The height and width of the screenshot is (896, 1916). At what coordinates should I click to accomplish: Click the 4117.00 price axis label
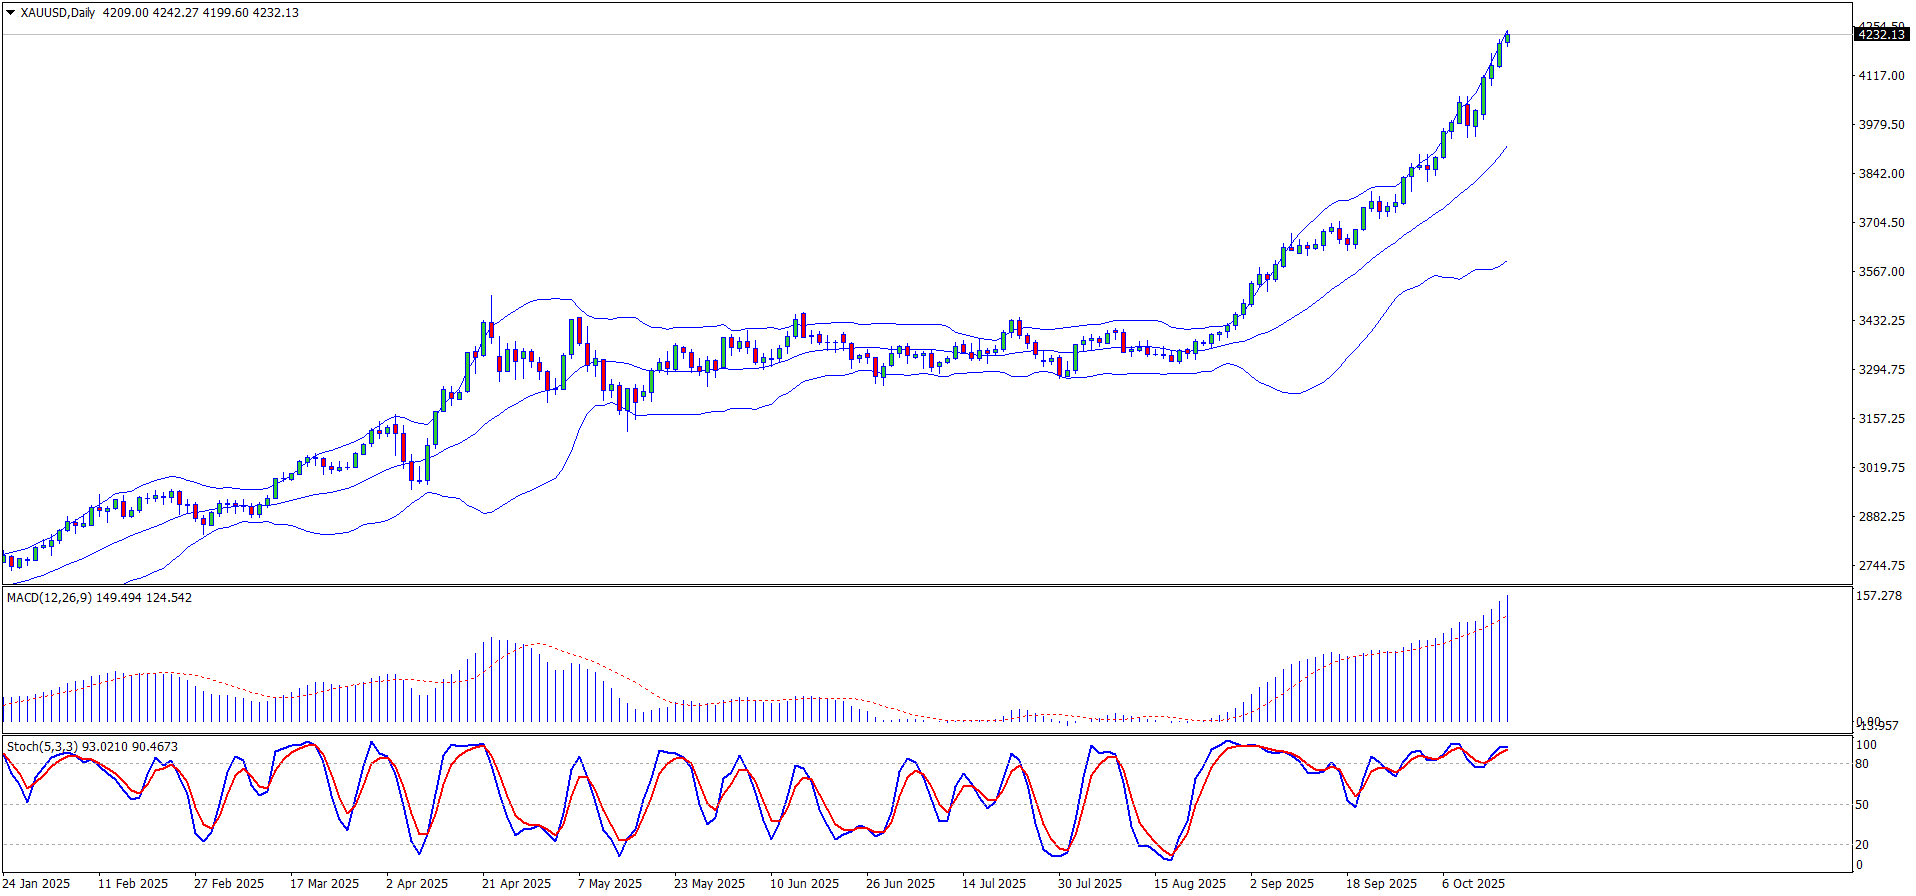(x=1881, y=76)
